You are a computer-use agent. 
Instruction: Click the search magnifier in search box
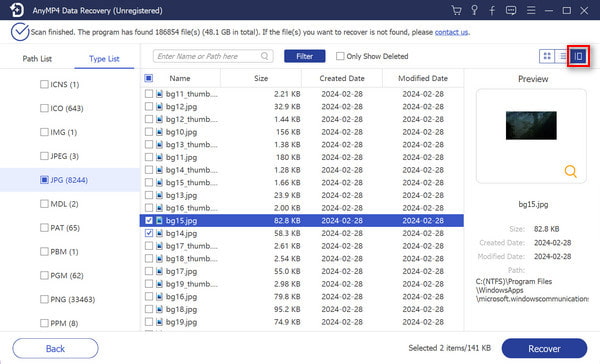(264, 56)
